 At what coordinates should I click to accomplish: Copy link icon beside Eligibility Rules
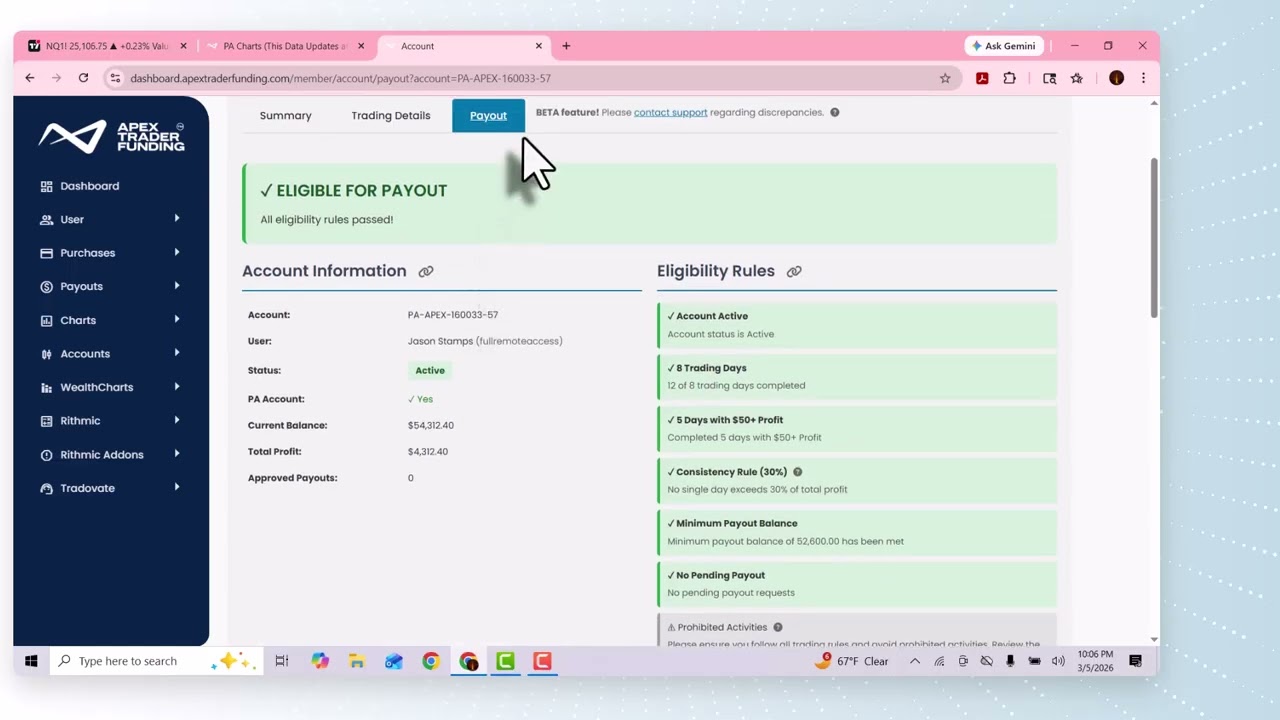[x=794, y=271]
